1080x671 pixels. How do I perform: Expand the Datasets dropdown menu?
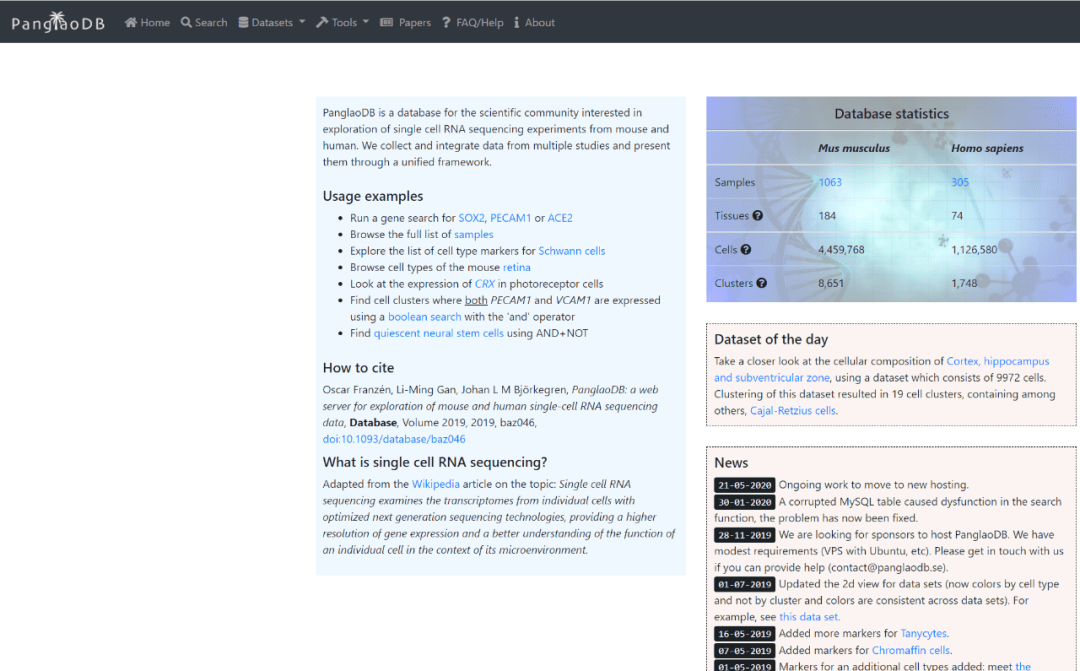[272, 23]
